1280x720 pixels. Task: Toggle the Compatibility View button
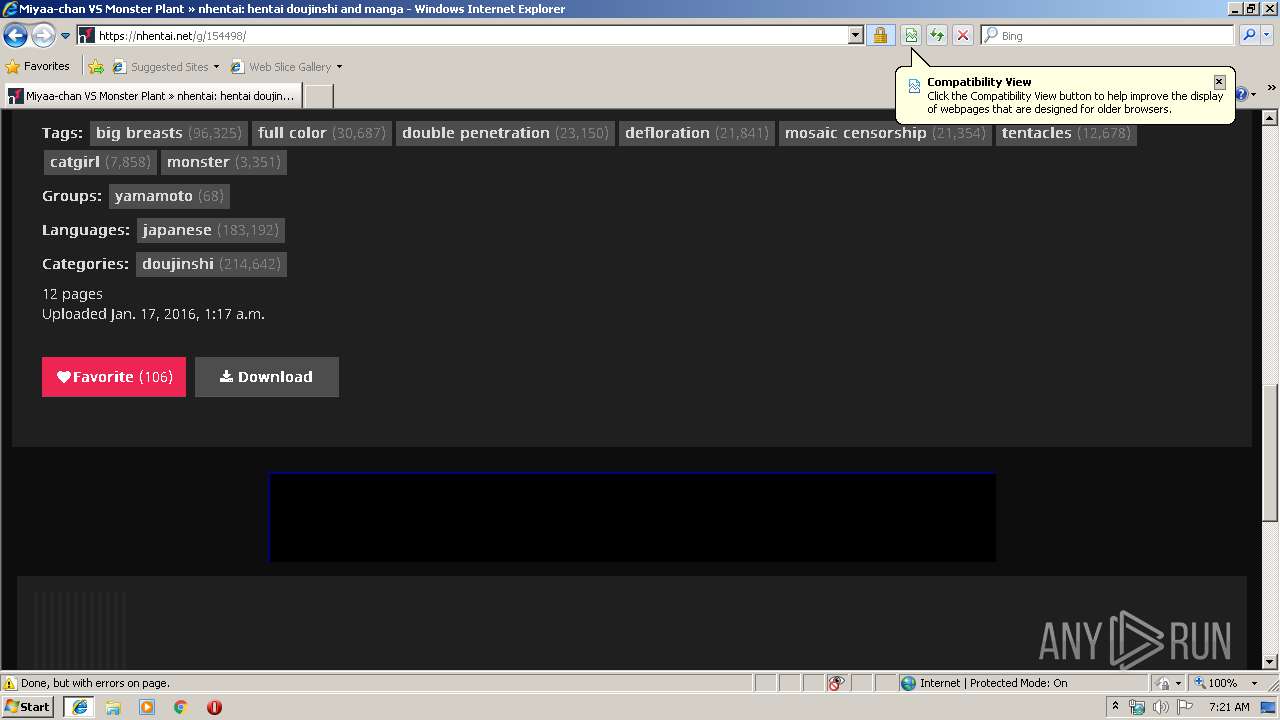click(911, 36)
